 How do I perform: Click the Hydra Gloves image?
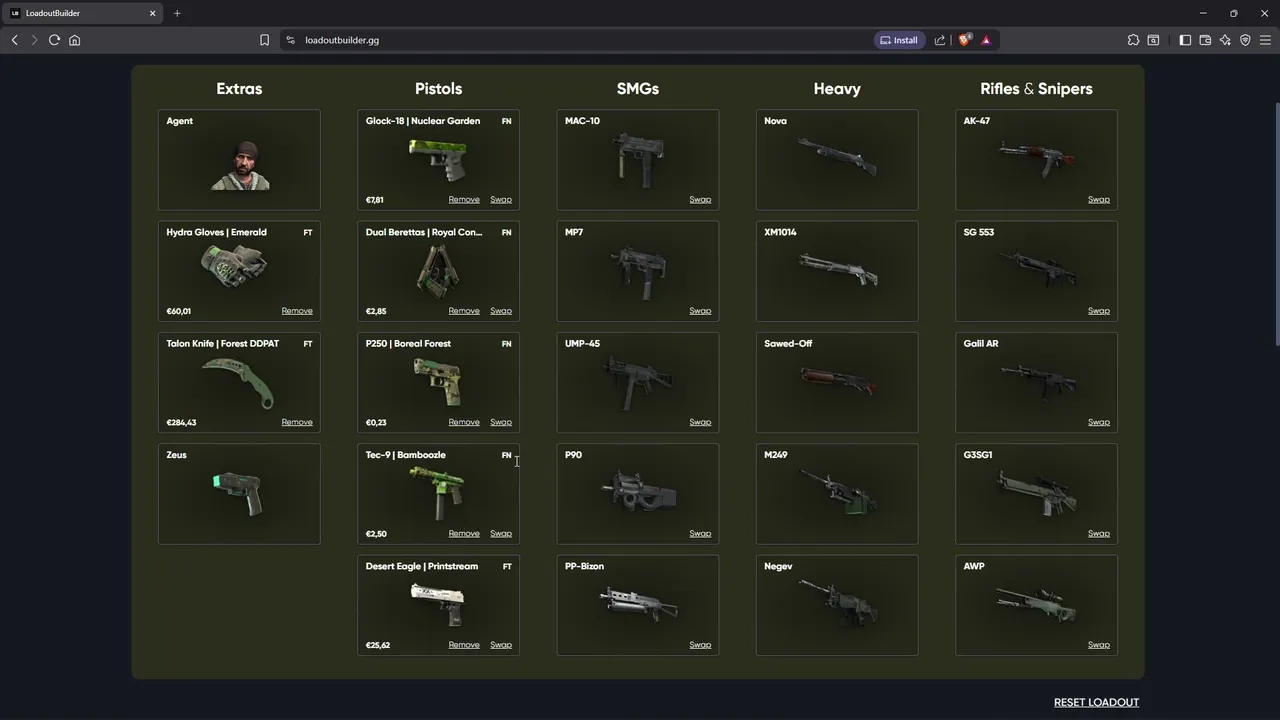tap(234, 267)
